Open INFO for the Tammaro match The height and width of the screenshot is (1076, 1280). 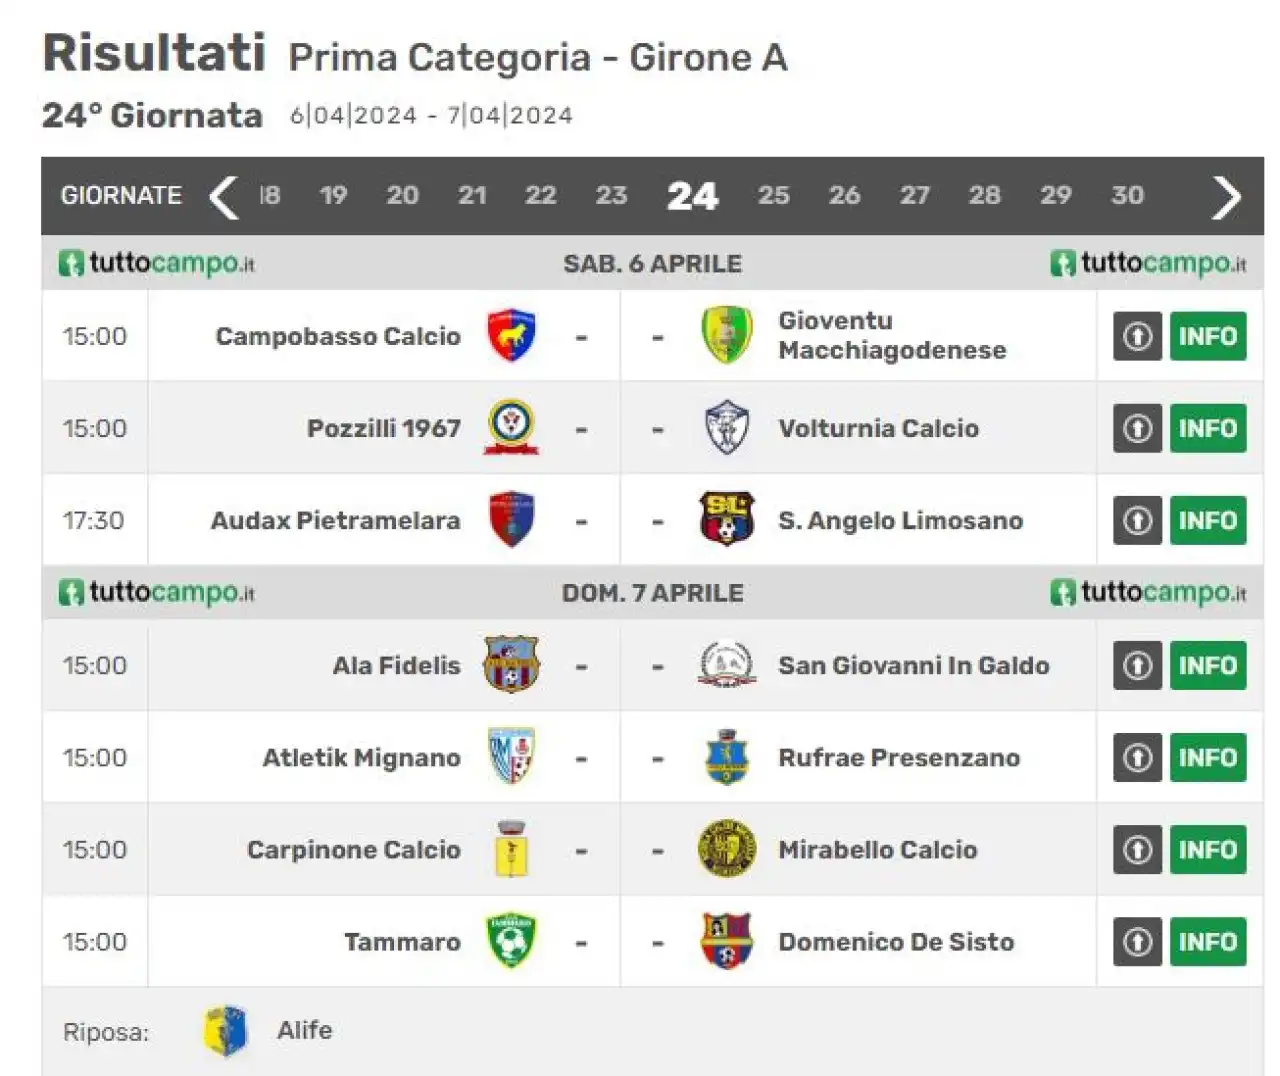1208,942
